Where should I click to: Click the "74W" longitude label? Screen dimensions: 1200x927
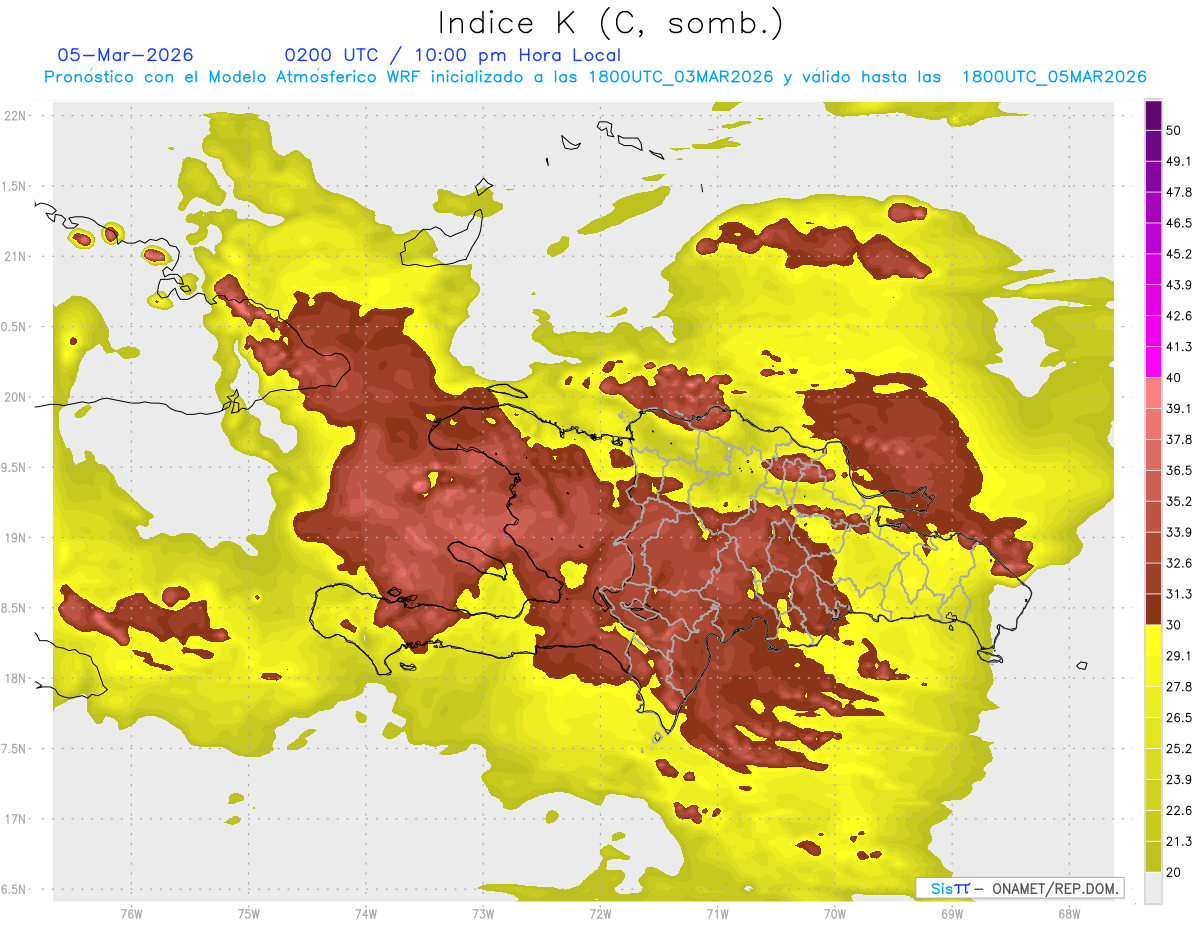(366, 913)
